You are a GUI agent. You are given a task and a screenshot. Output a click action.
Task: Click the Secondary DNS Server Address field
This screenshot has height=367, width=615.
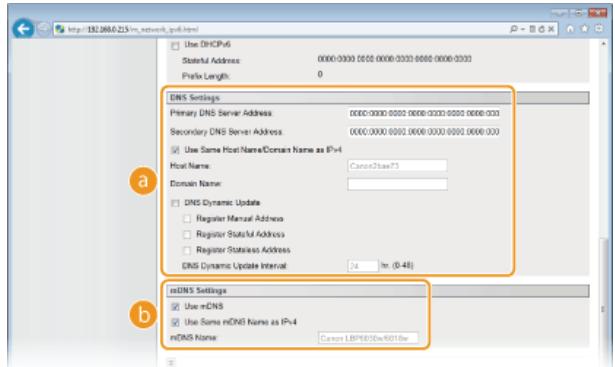[x=424, y=132]
